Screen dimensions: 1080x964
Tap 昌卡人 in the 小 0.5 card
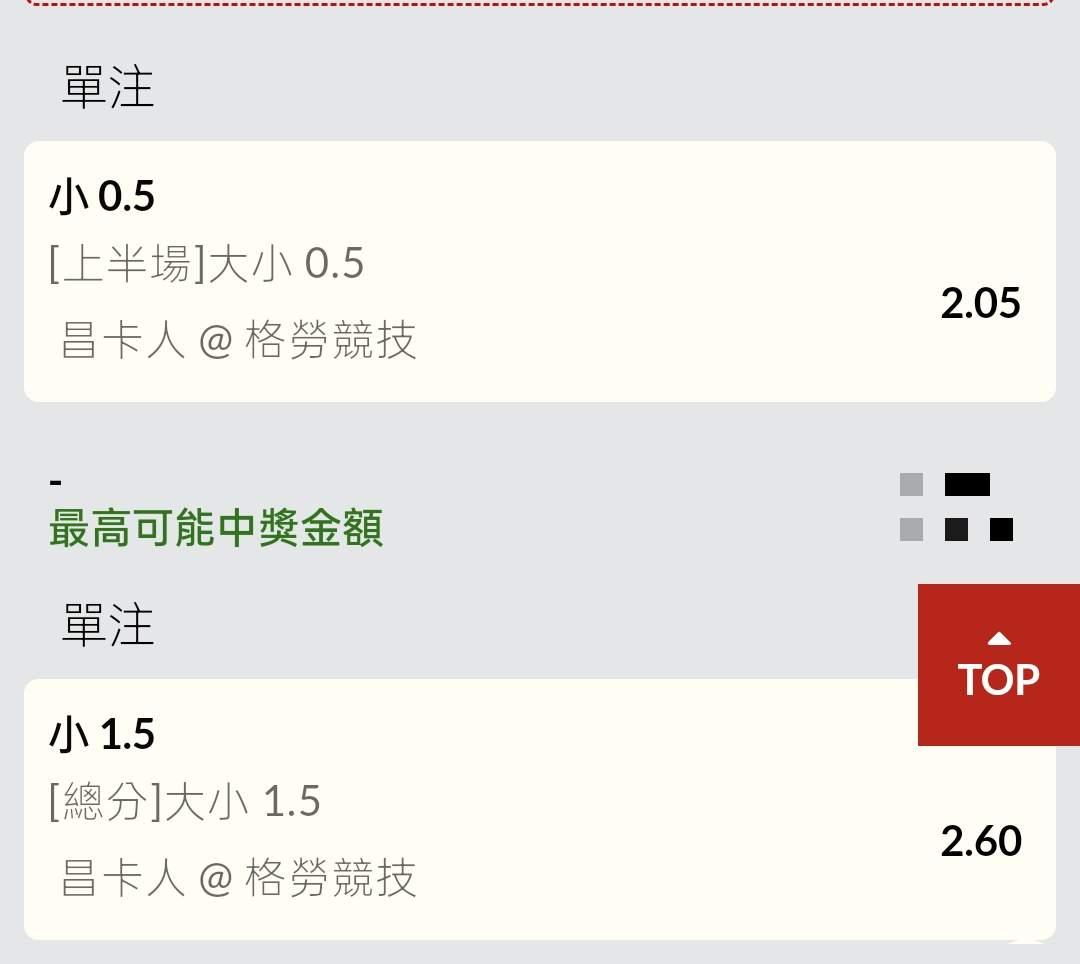pyautogui.click(x=123, y=341)
